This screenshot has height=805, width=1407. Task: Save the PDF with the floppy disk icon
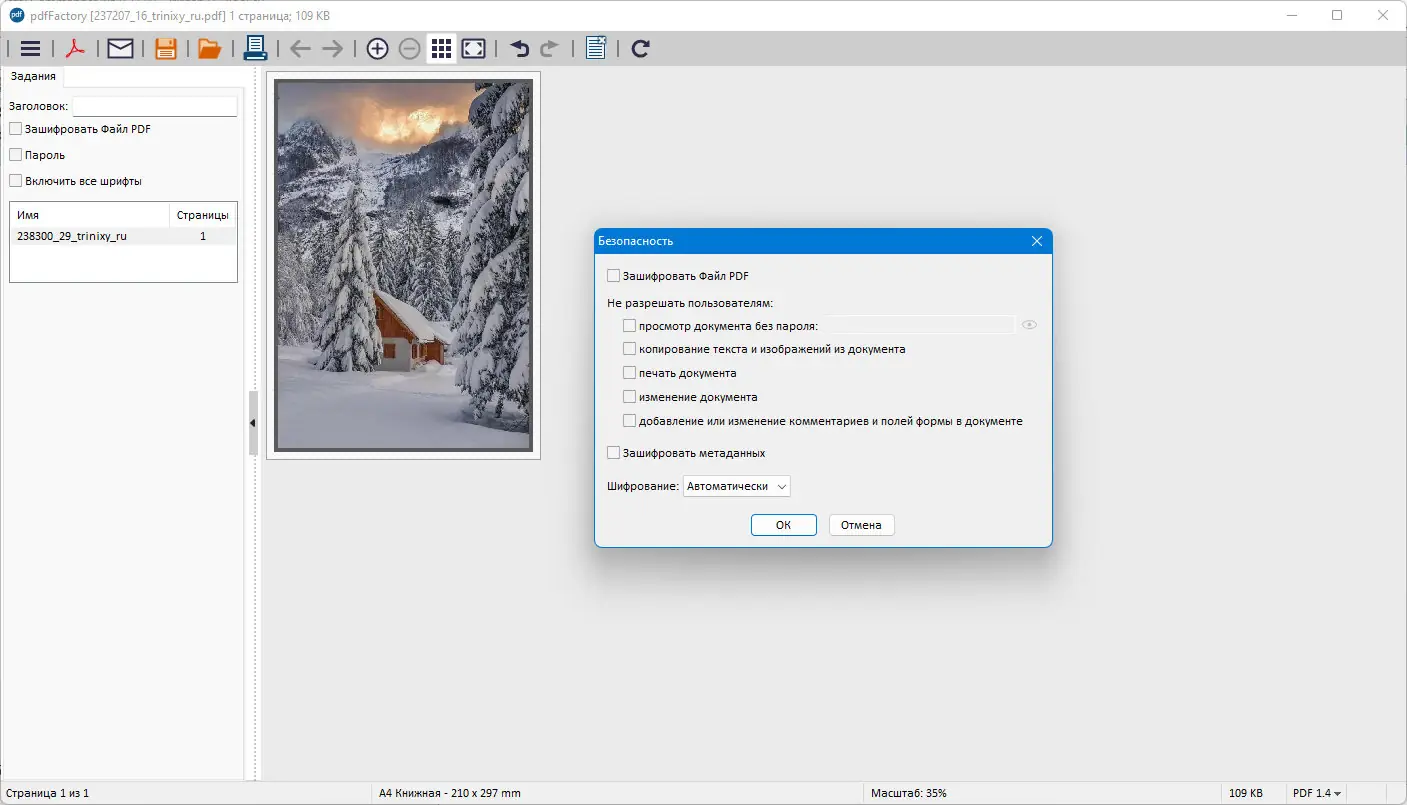pyautogui.click(x=165, y=48)
